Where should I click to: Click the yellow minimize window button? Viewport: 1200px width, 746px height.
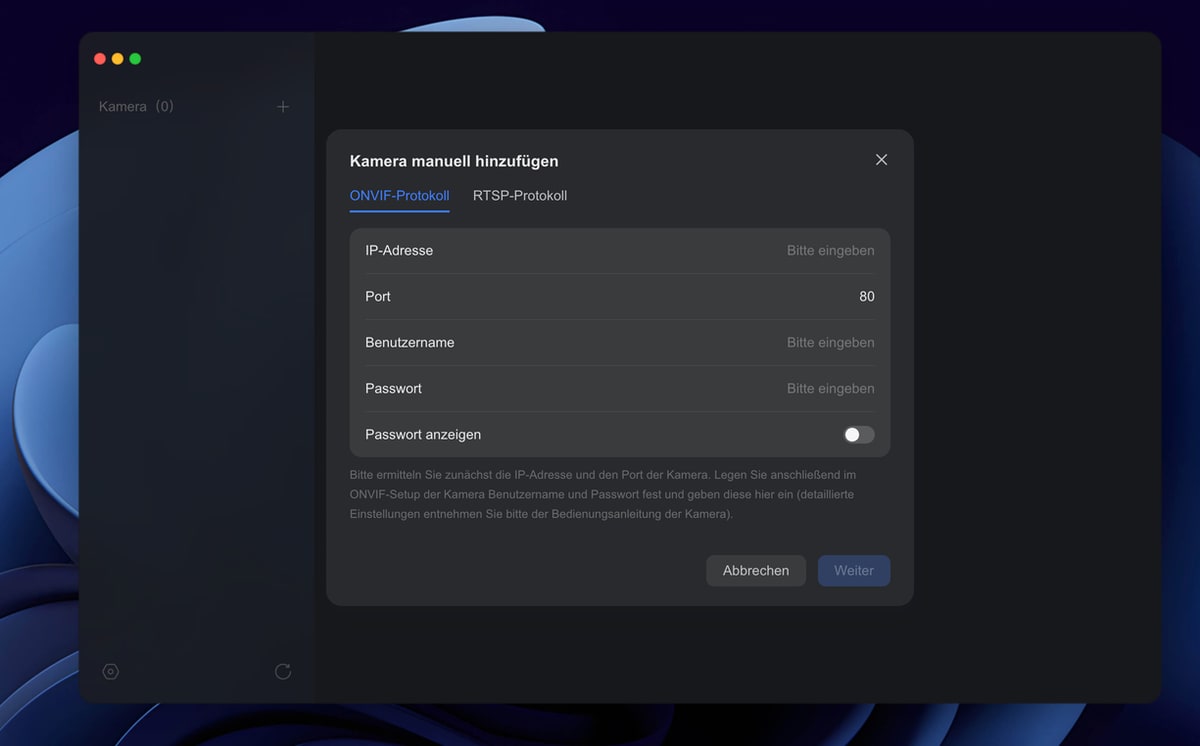tap(117, 59)
